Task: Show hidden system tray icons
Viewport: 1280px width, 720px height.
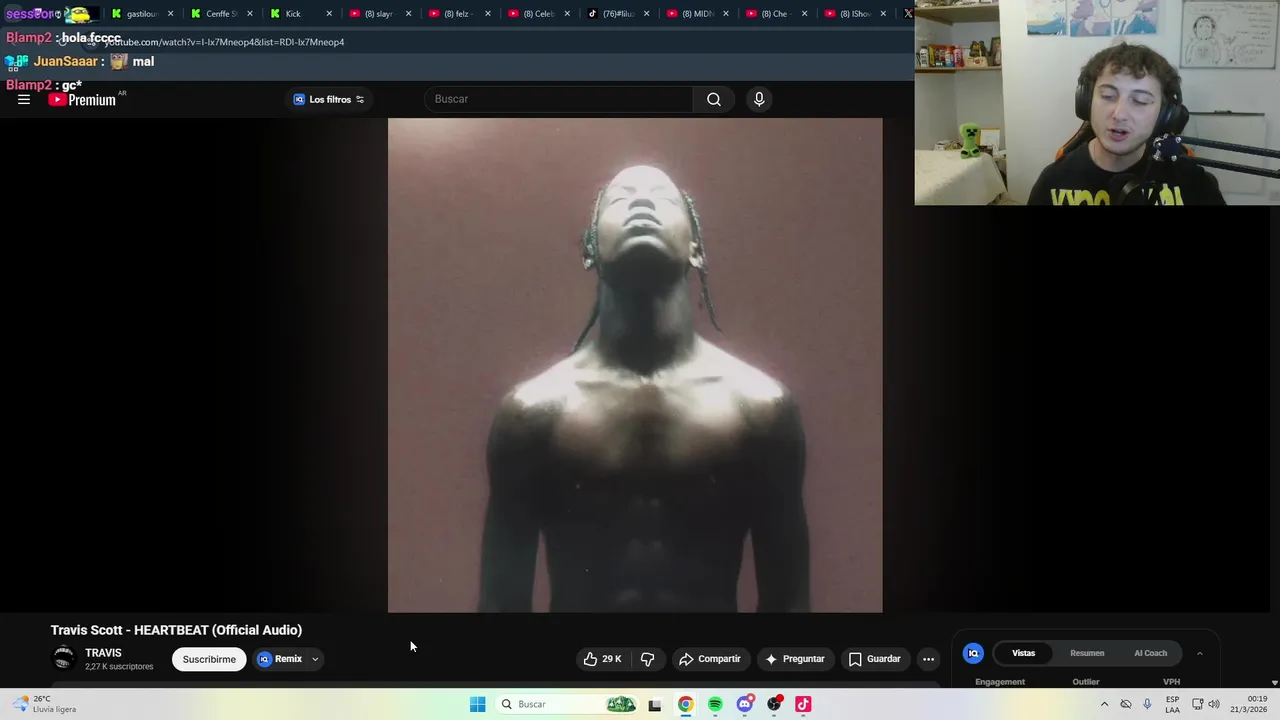Action: [1104, 704]
